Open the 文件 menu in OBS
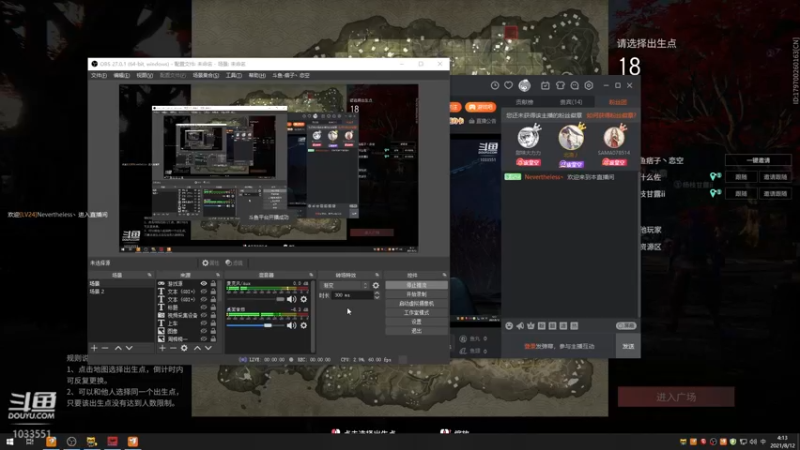The height and width of the screenshot is (450, 800). point(98,76)
